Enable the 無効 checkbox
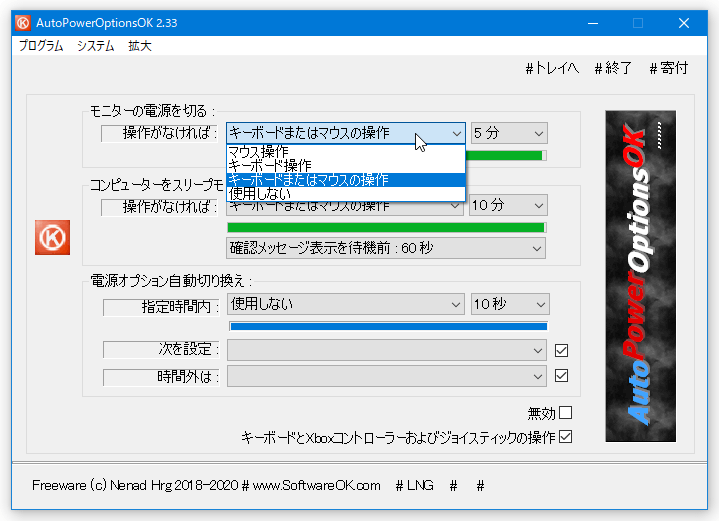The height and width of the screenshot is (521, 719). (565, 412)
